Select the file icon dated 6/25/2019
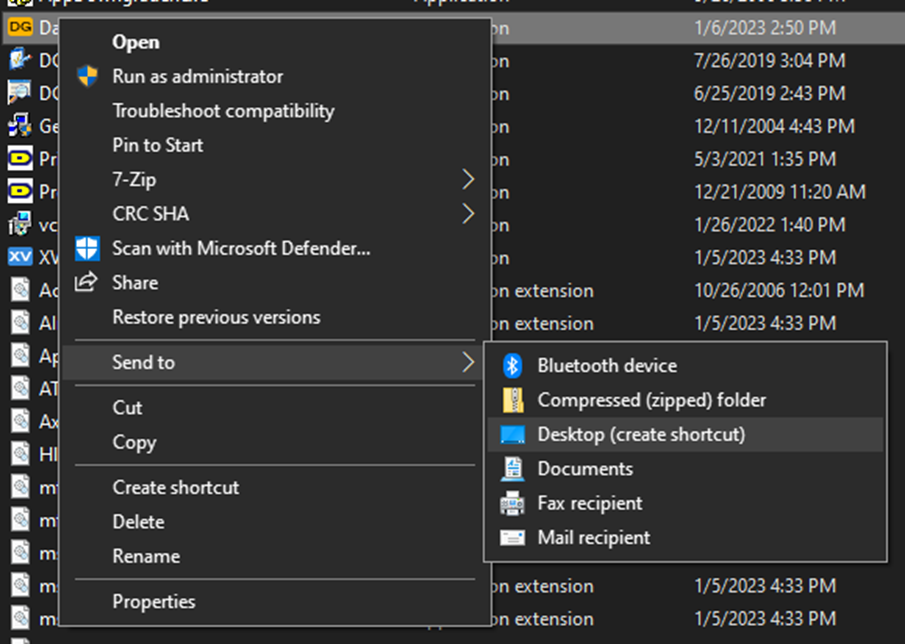The height and width of the screenshot is (644, 905). pyautogui.click(x=20, y=93)
